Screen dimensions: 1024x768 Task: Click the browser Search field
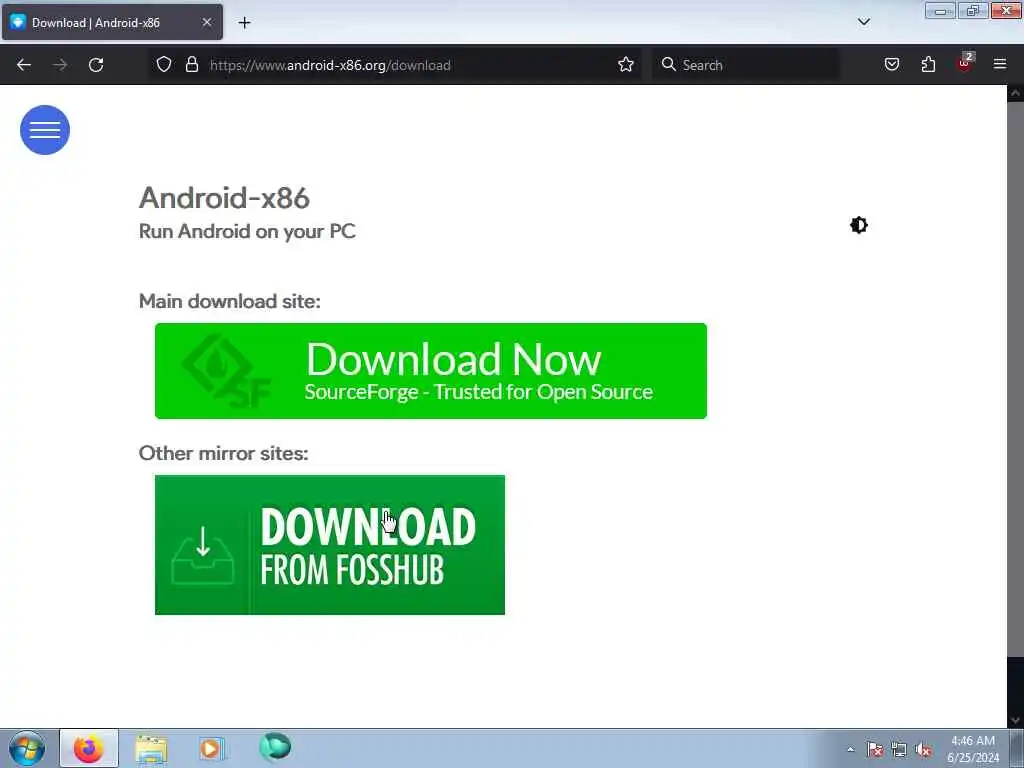[745, 65]
